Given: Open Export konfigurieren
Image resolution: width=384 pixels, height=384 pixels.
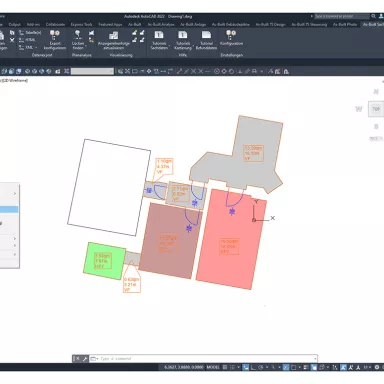Looking at the screenshot, I should click(55, 40).
